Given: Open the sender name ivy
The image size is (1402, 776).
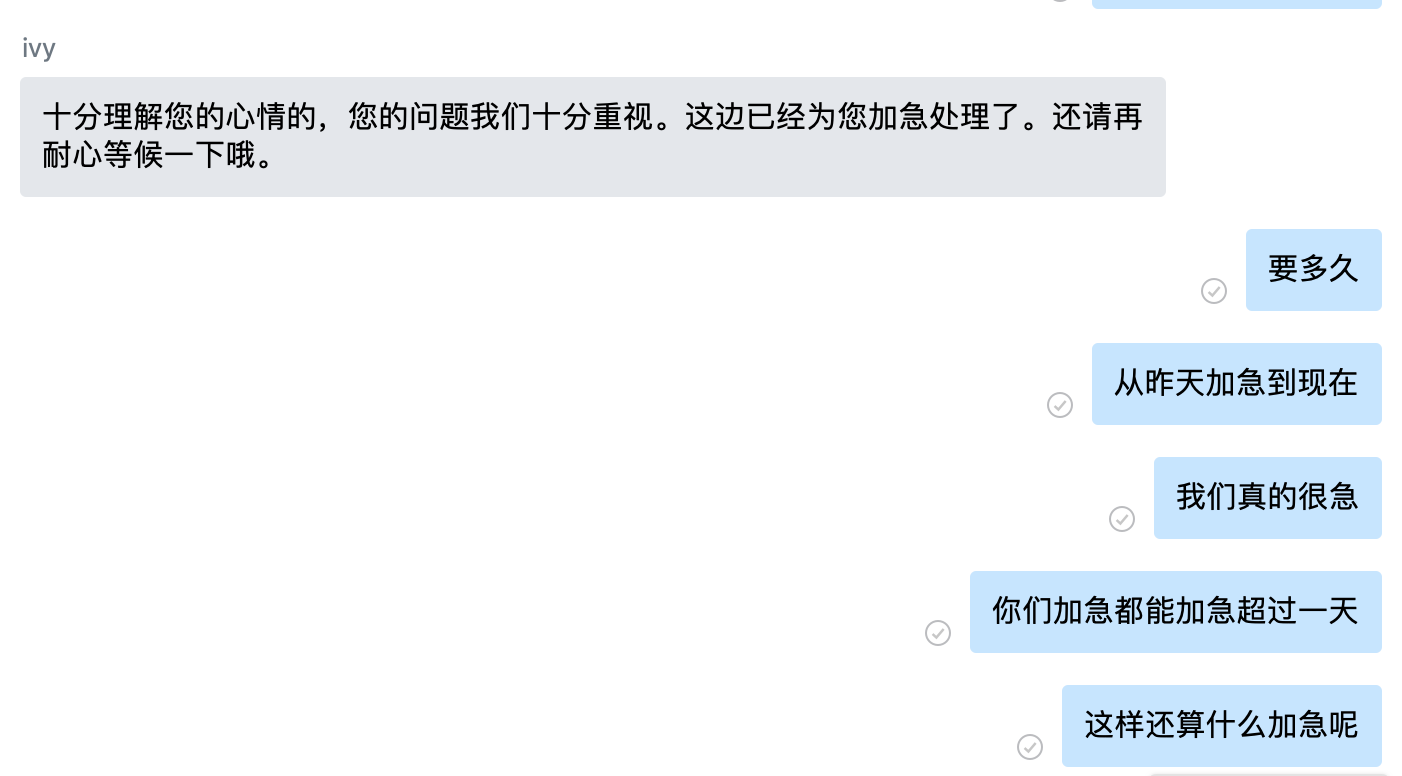Looking at the screenshot, I should [x=39, y=49].
